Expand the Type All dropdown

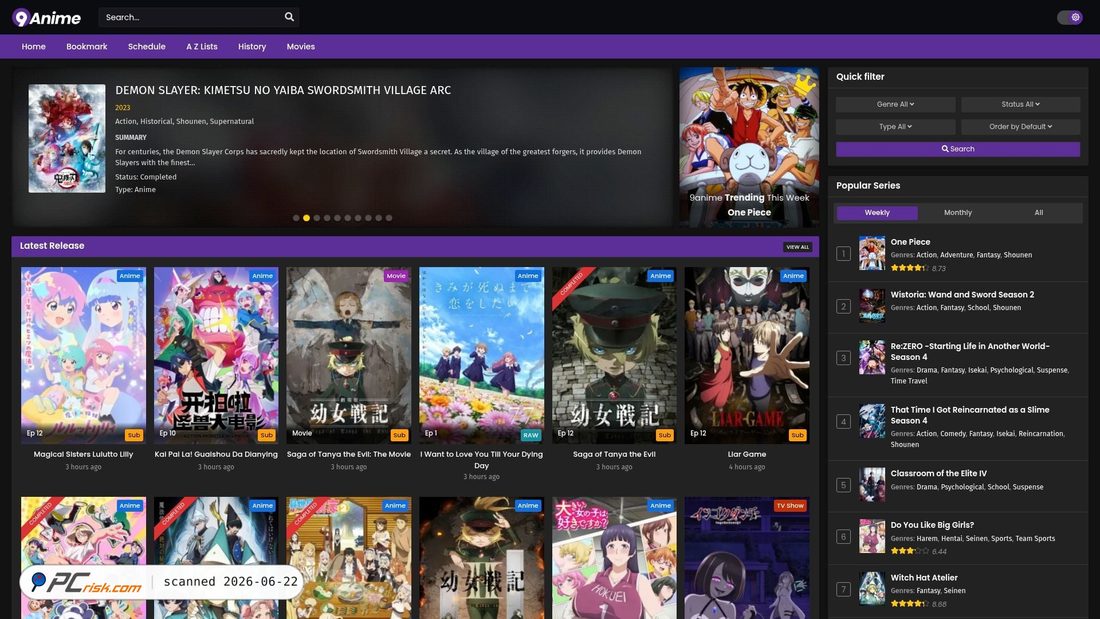pyautogui.click(x=895, y=126)
